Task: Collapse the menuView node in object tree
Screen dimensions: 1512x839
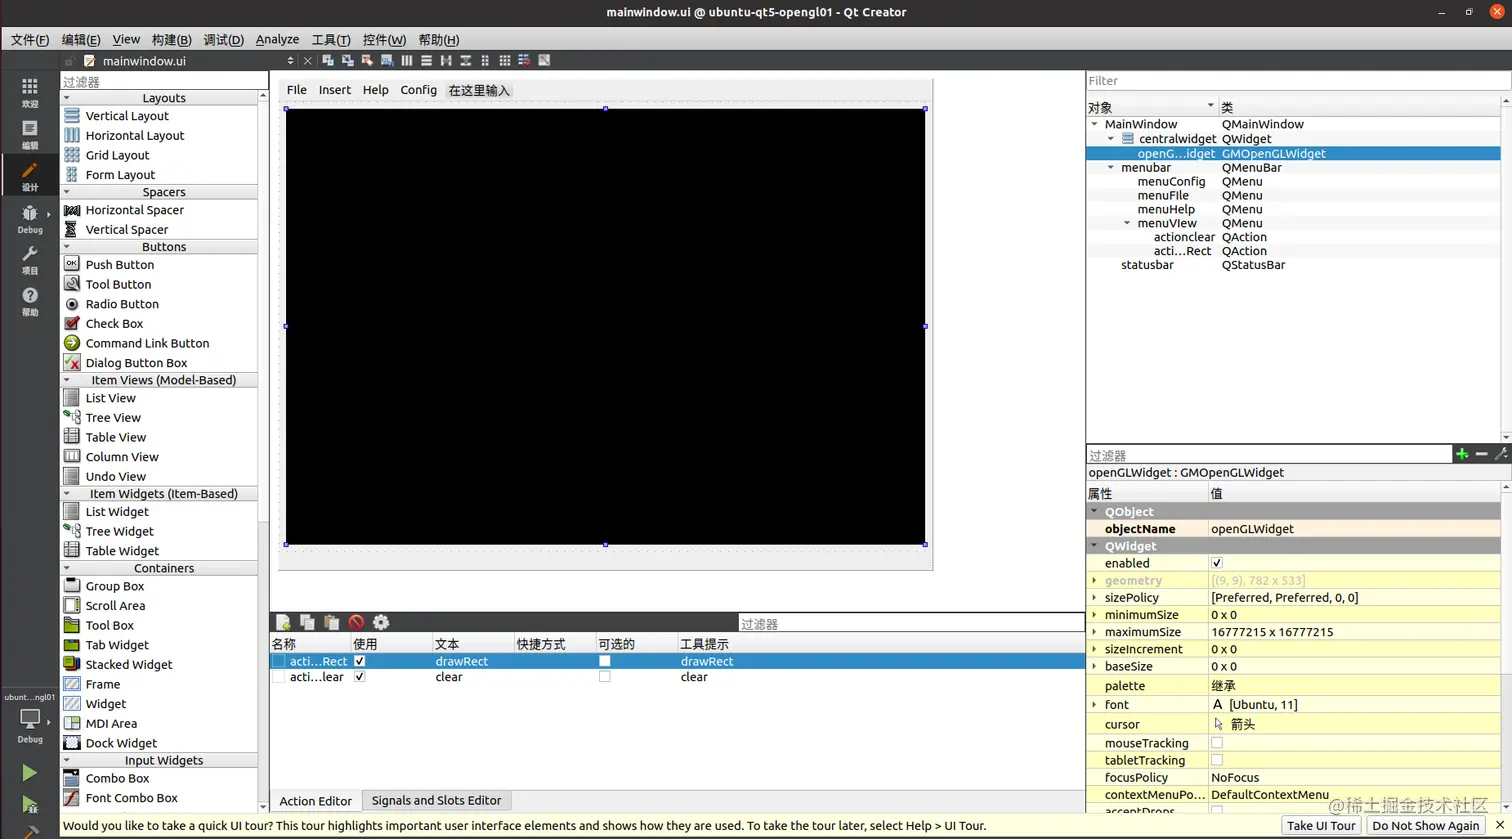Action: (1127, 223)
